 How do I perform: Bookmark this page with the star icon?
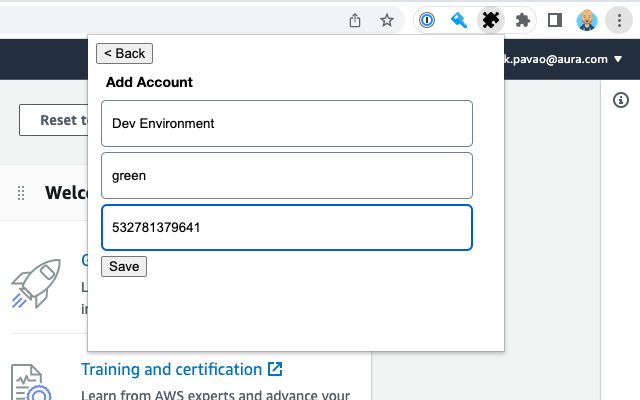[x=387, y=20]
